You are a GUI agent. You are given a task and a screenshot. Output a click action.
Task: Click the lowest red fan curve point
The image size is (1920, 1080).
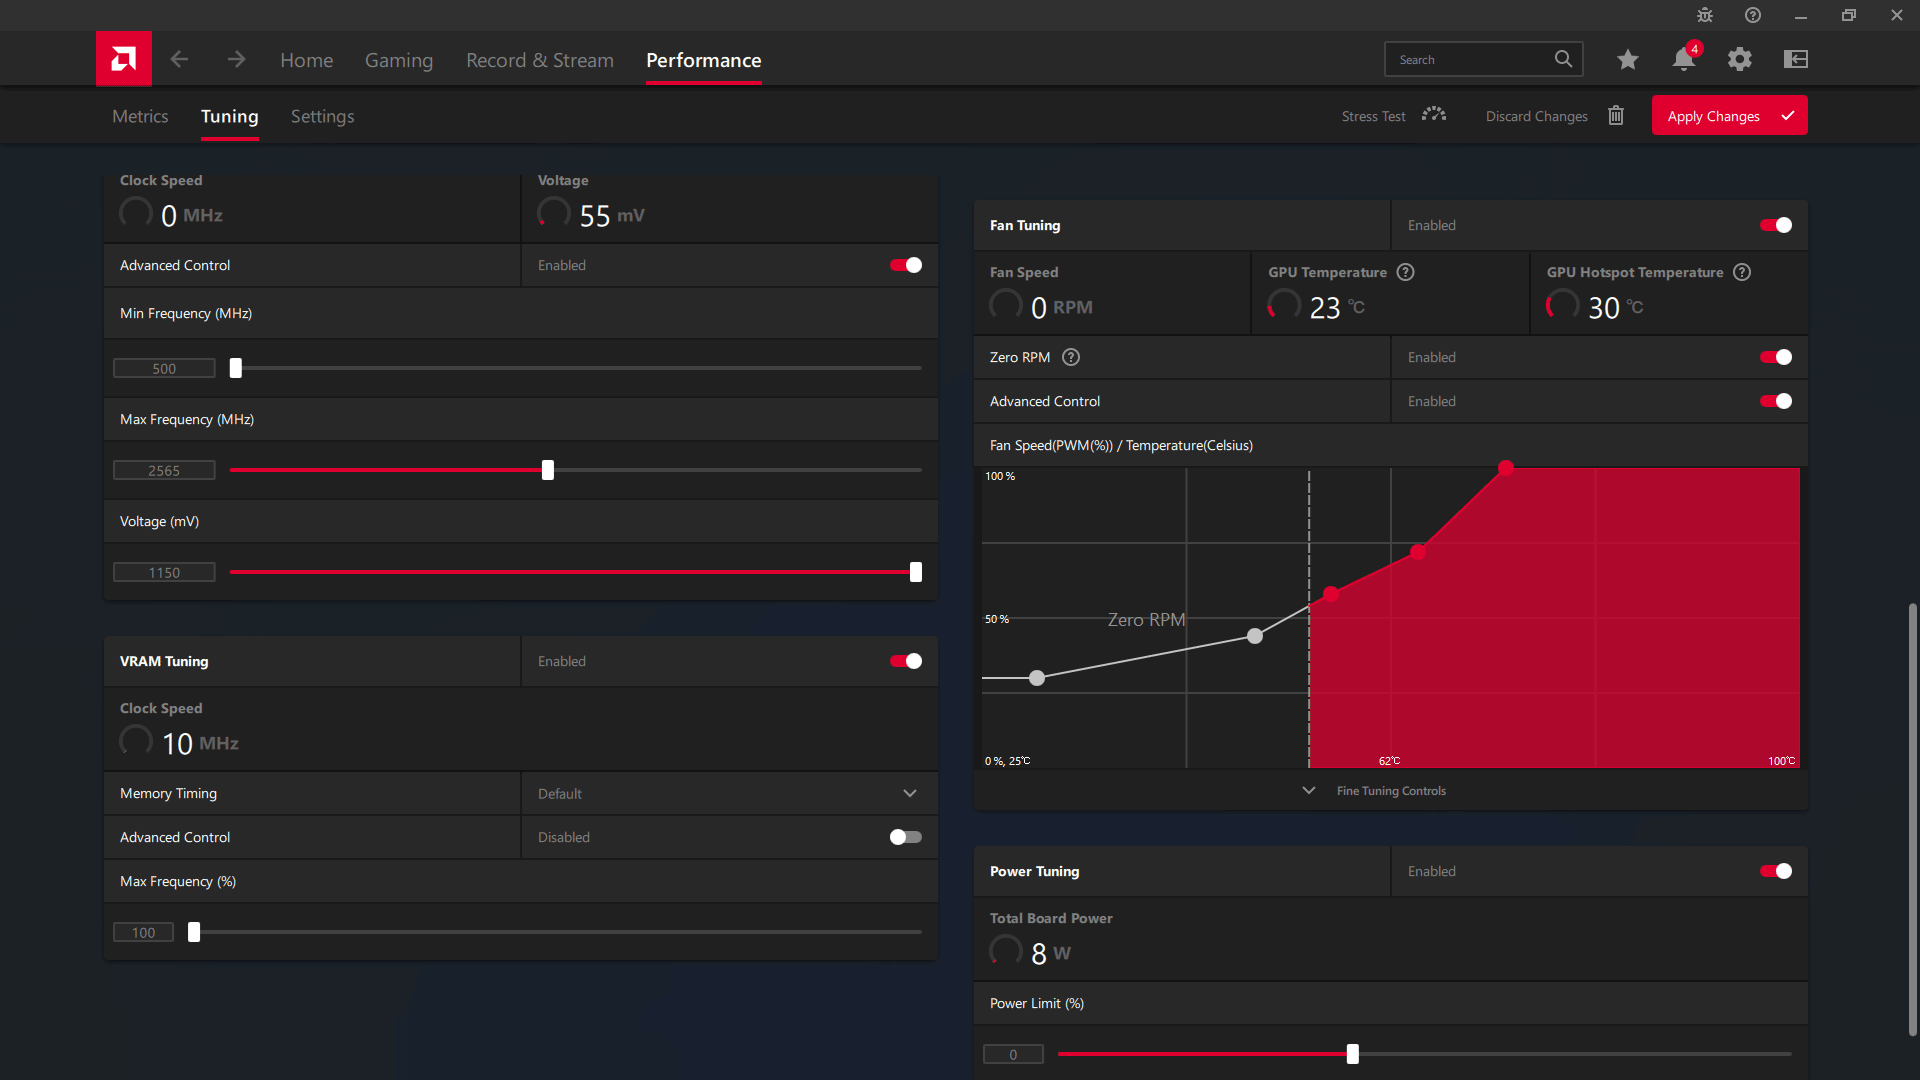1331,594
